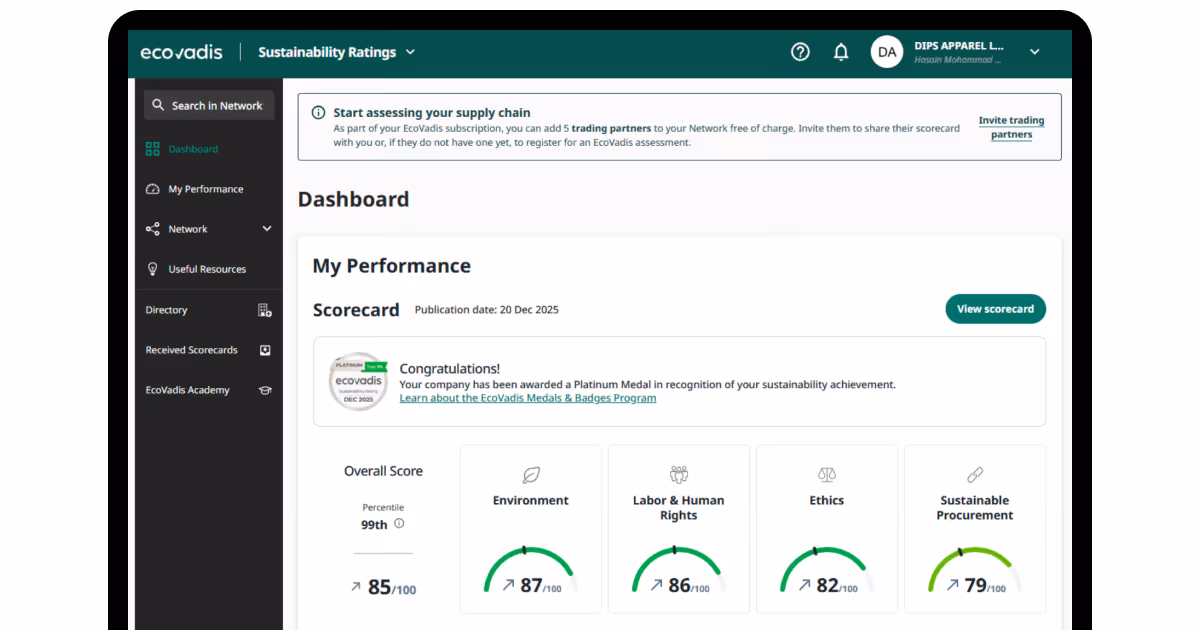The image size is (1200, 630).
Task: Click the Received Scorecards inbox icon
Action: click(x=265, y=350)
